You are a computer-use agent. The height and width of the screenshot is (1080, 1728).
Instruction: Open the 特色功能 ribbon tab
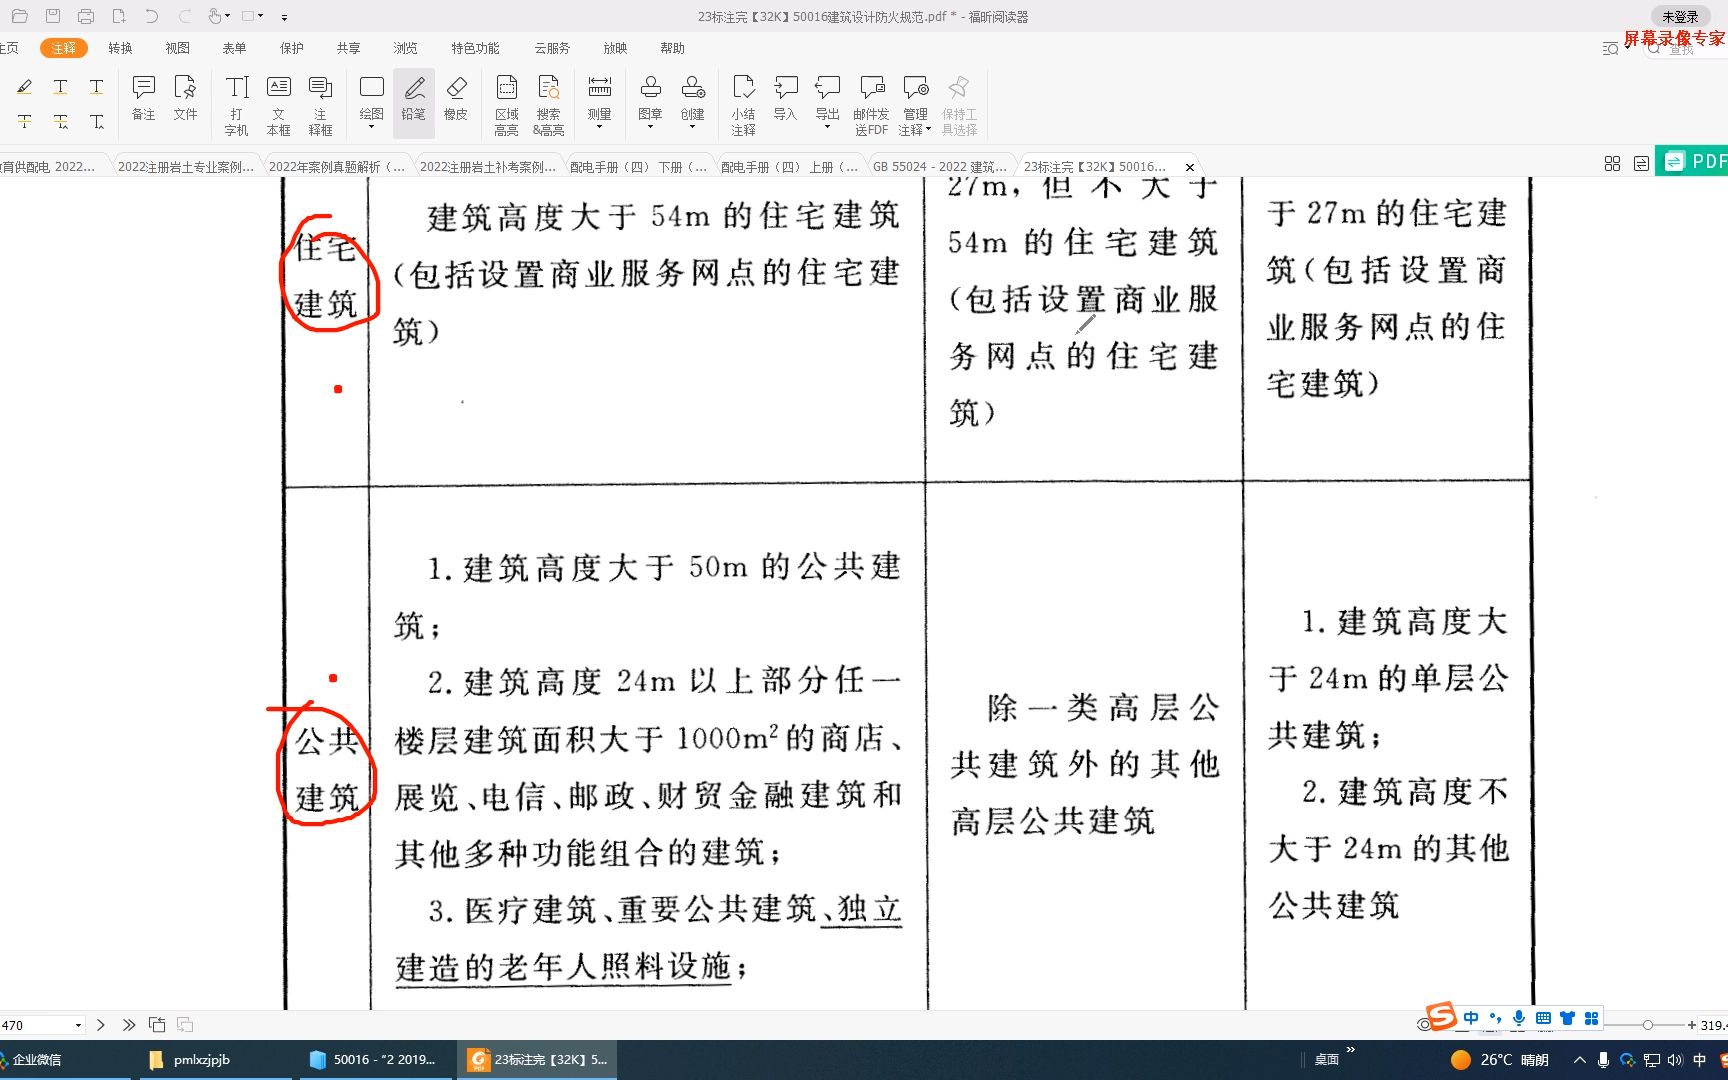tap(475, 48)
